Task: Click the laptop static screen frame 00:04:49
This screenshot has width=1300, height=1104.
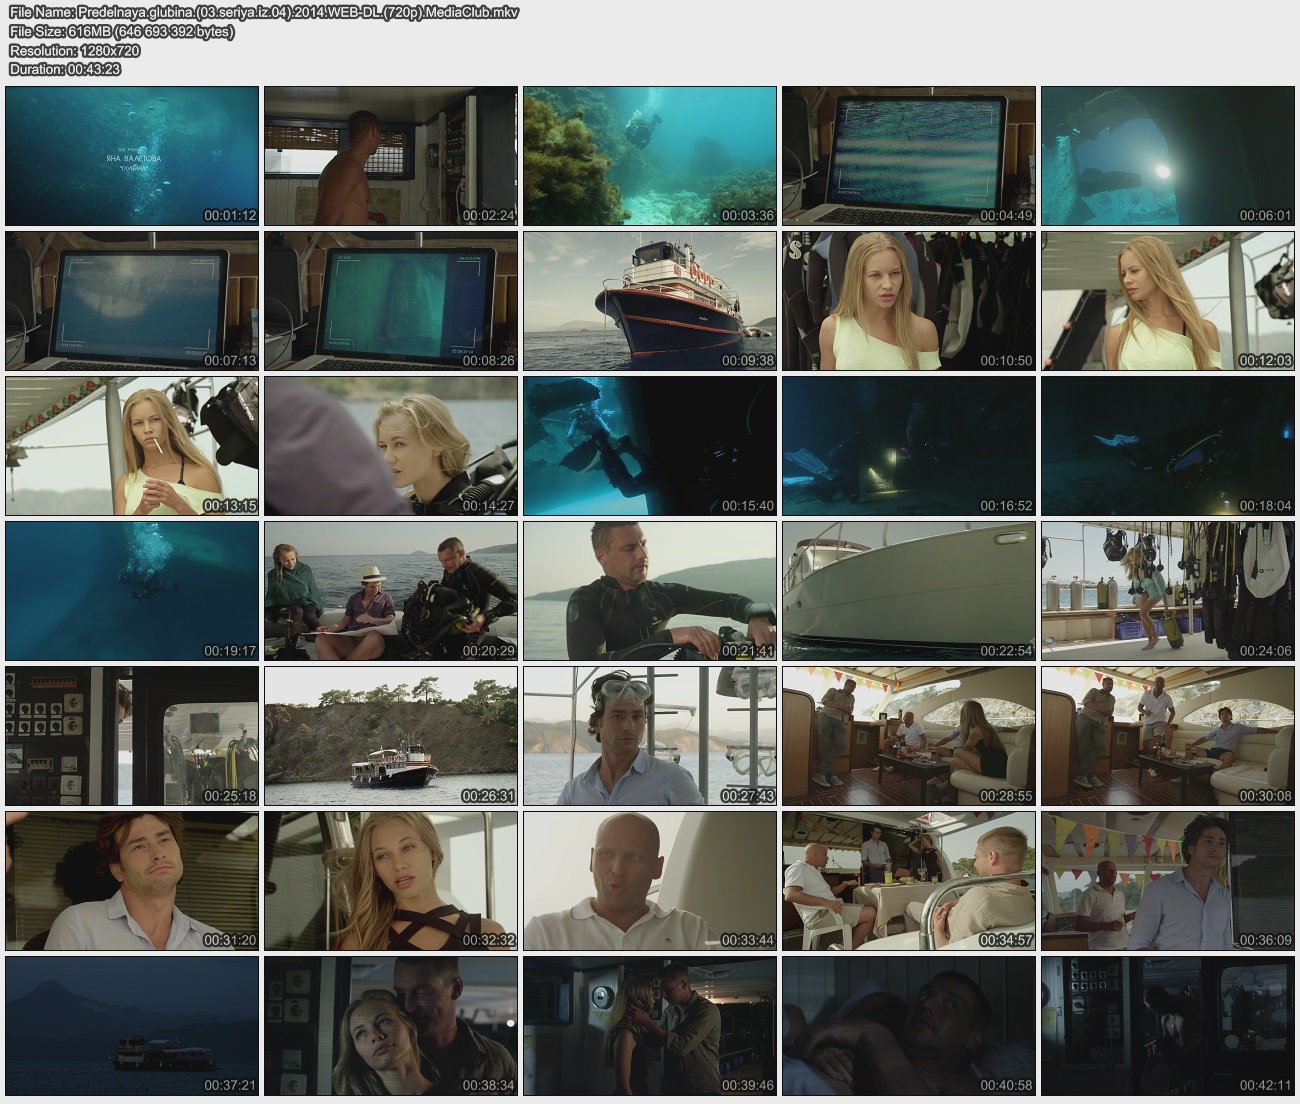Action: [x=909, y=156]
